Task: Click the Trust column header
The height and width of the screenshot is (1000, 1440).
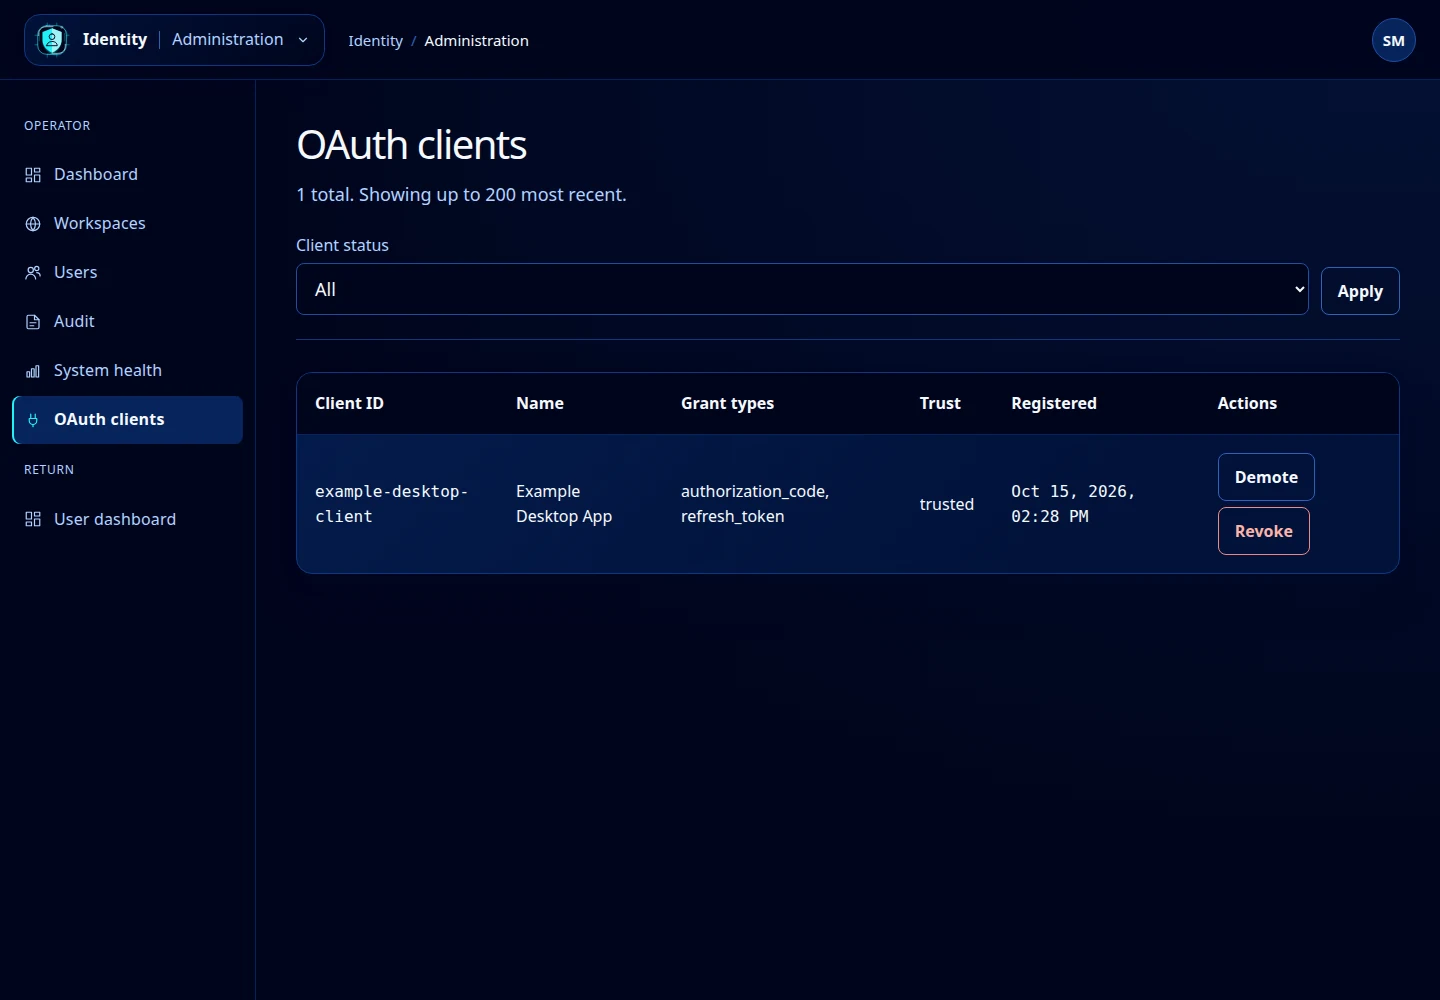Action: coord(940,403)
